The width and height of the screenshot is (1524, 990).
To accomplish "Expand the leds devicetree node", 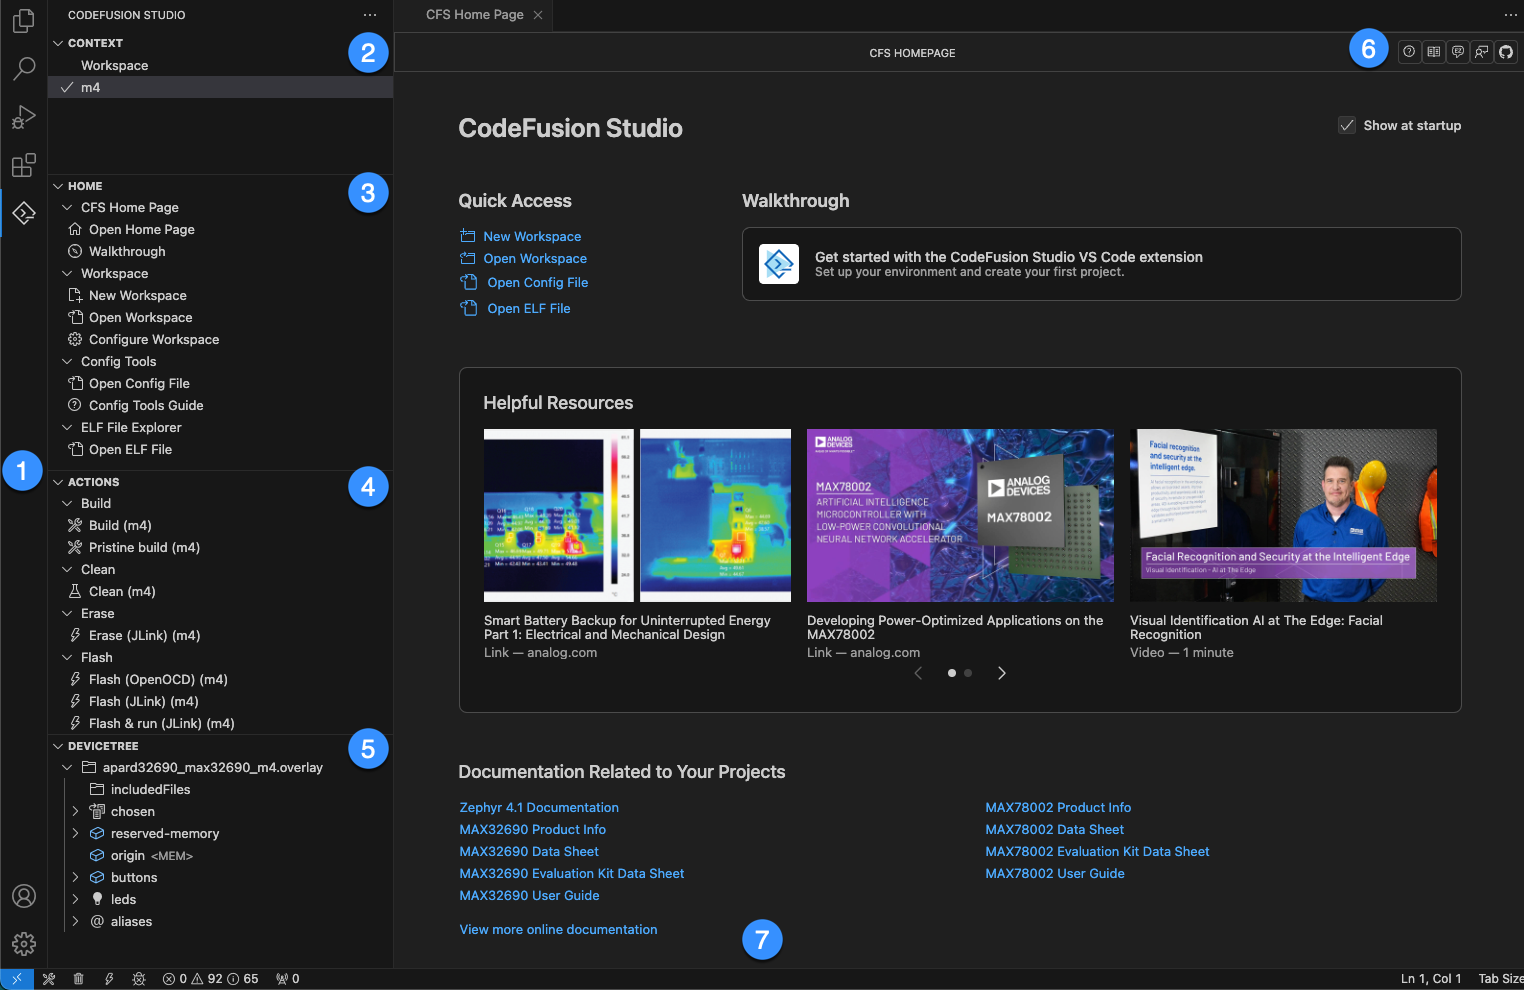I will (75, 899).
